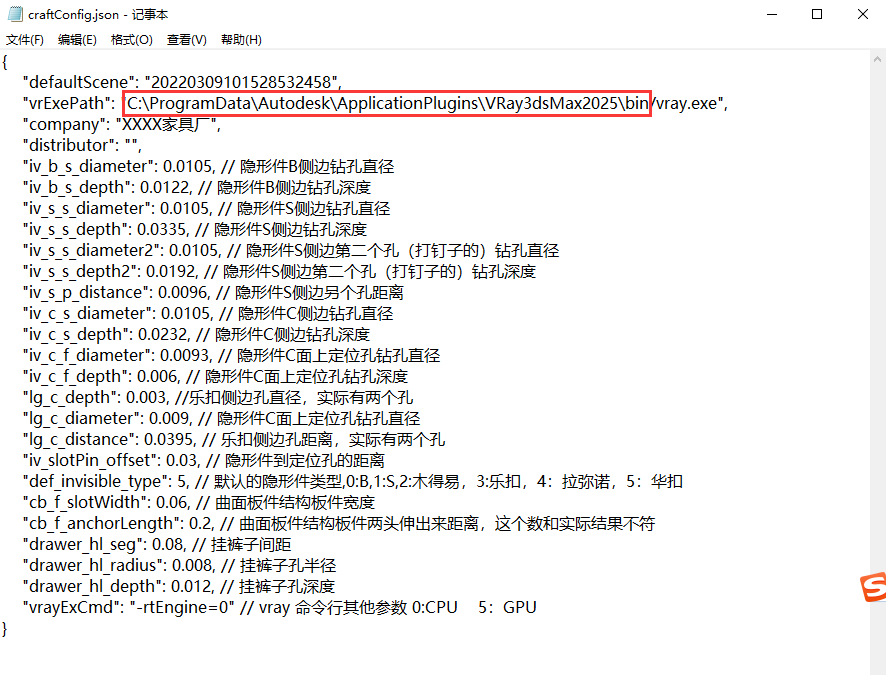Click the "iv_s_p_distance" line
Image resolution: width=886 pixels, height=675 pixels.
click(x=213, y=293)
